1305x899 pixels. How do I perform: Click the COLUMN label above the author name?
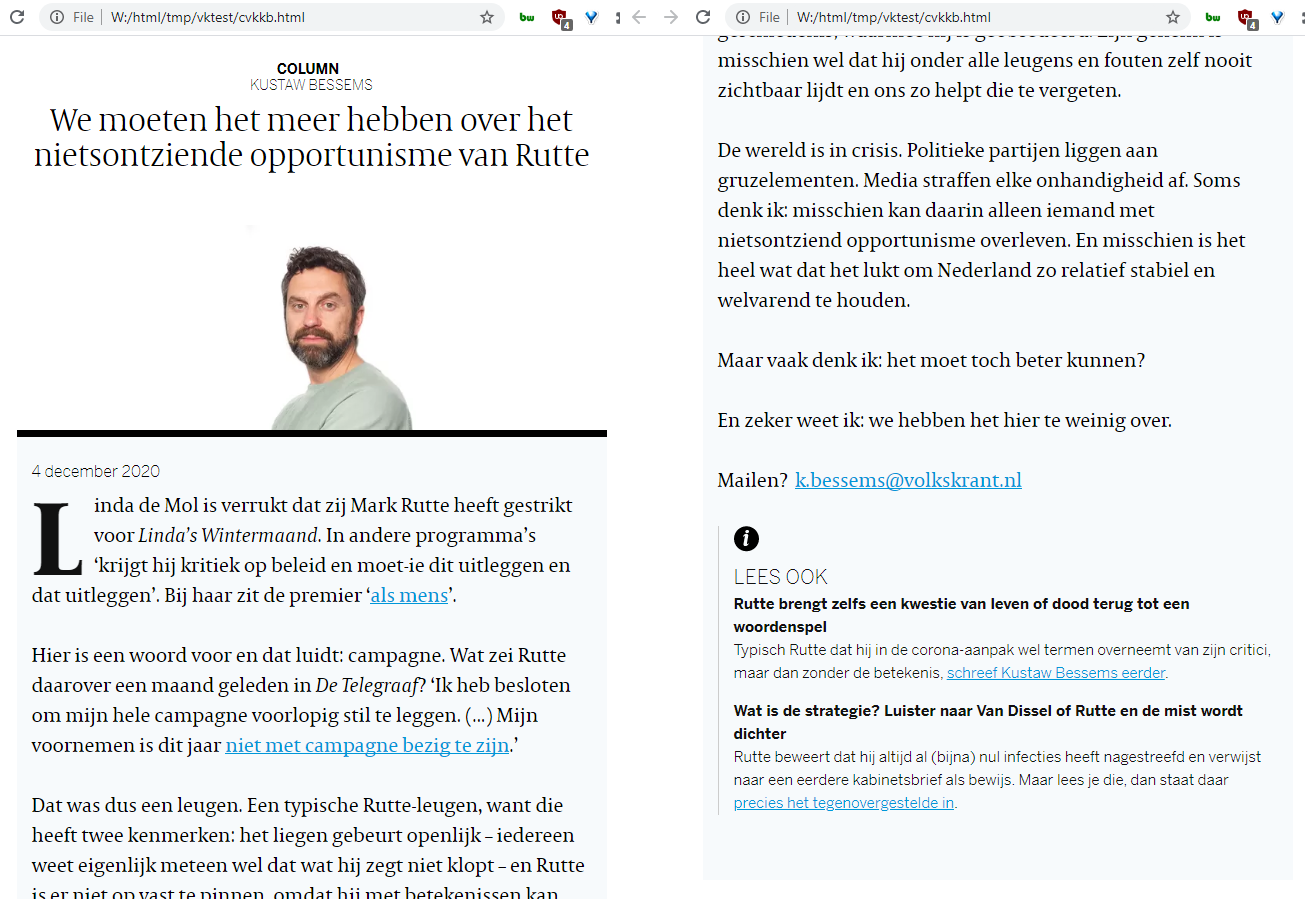308,69
